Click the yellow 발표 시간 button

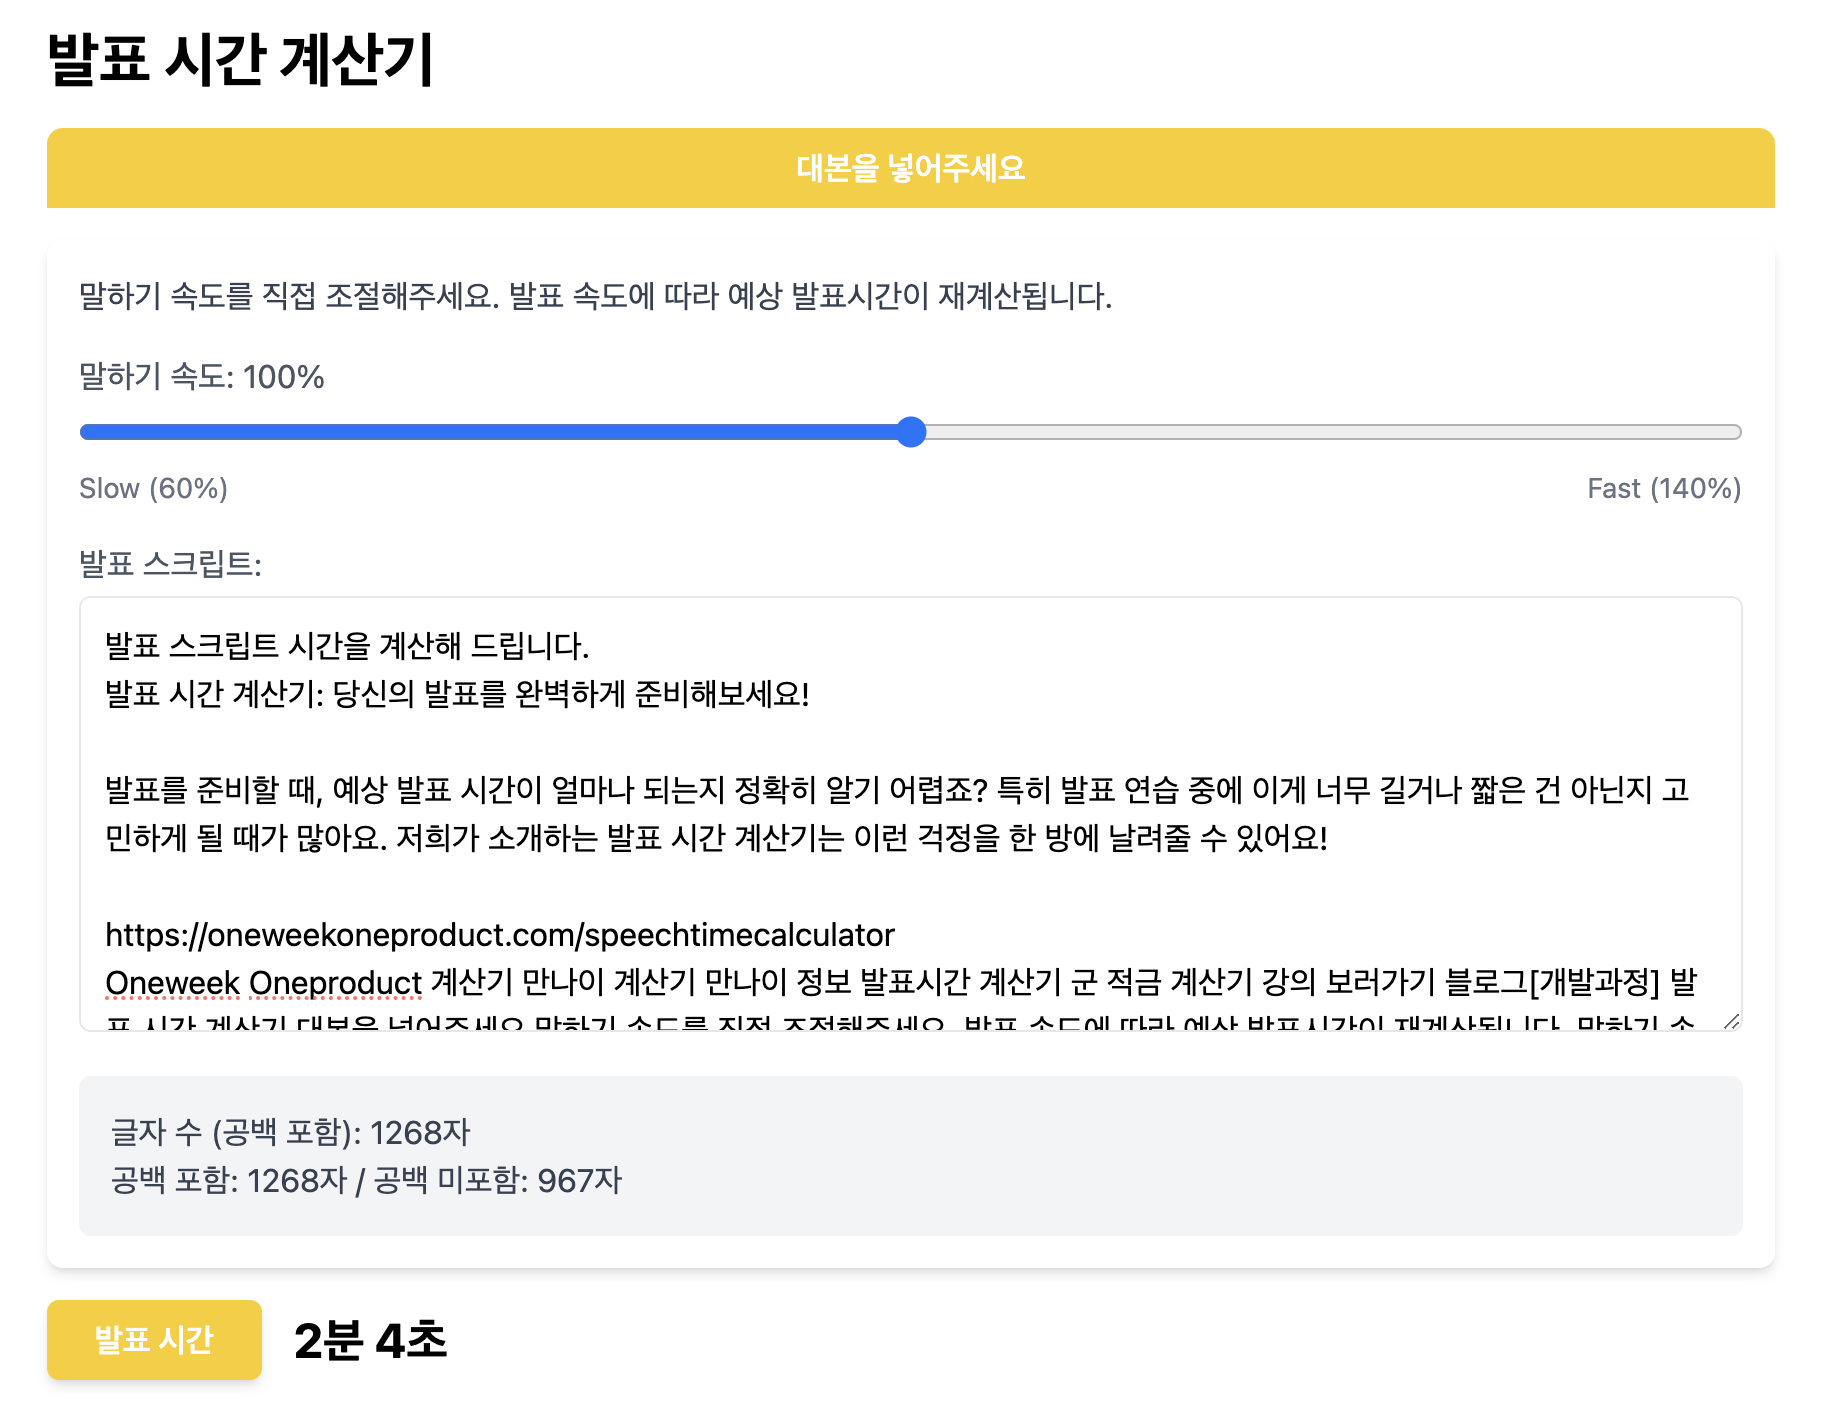(x=154, y=1340)
